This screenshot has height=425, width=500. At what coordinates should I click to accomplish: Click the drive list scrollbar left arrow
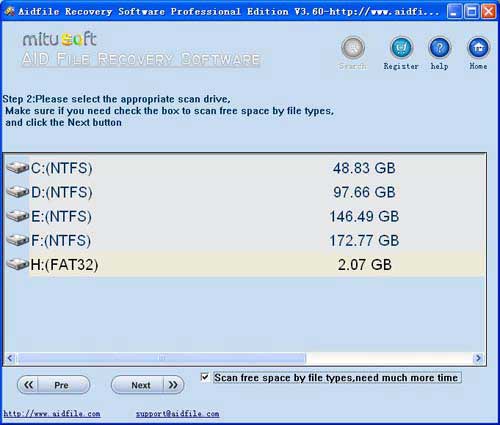(x=10, y=358)
